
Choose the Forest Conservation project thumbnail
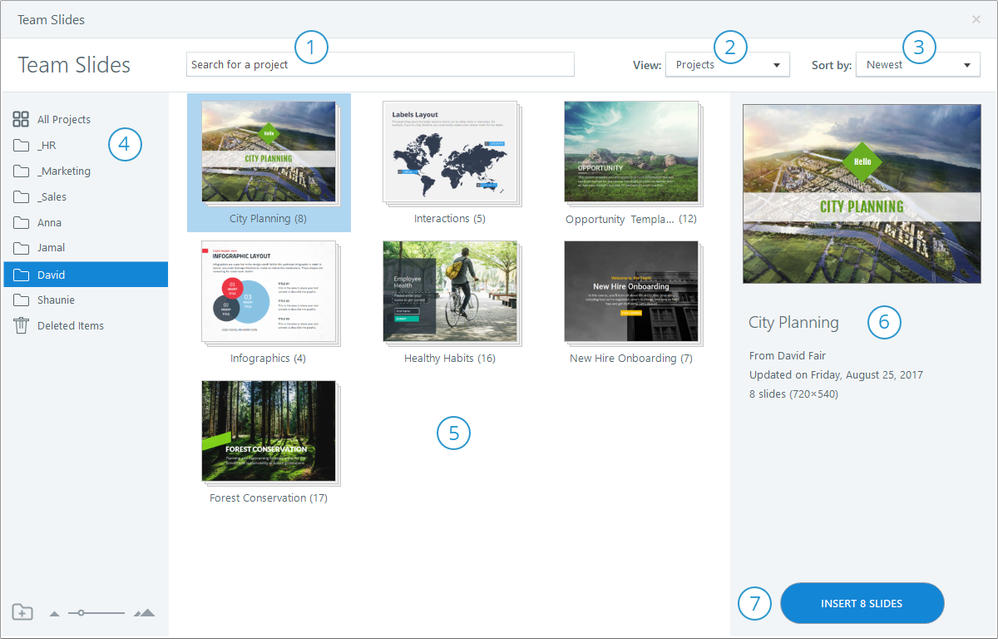coord(268,431)
